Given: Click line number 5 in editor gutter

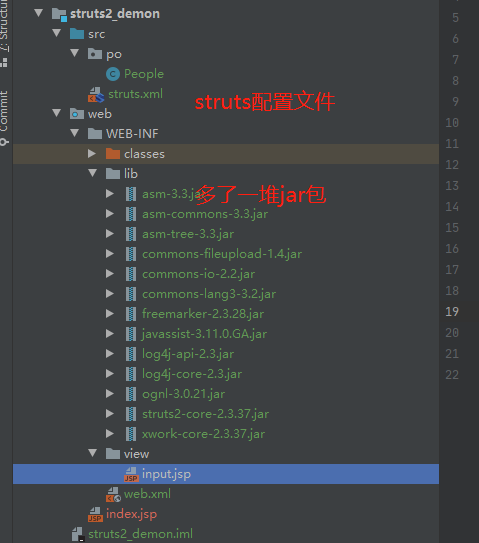Looking at the screenshot, I should coord(455,18).
